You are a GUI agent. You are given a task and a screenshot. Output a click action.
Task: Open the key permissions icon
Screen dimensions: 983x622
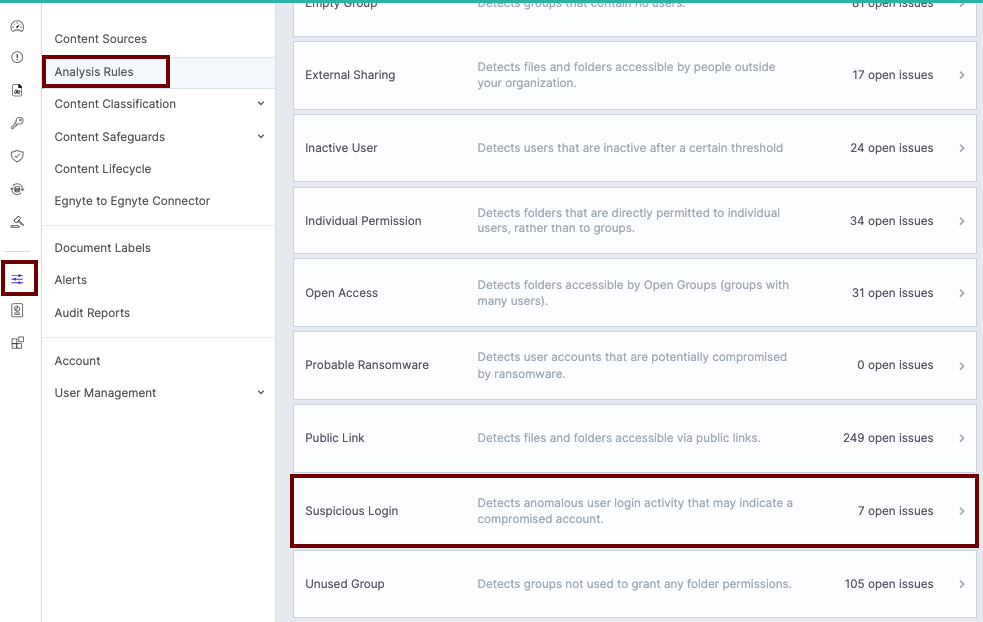(x=18, y=123)
